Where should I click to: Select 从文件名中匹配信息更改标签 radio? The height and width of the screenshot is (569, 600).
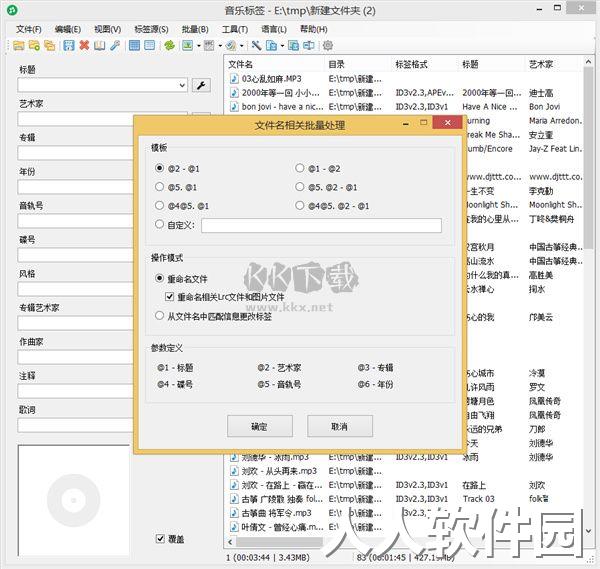(160, 316)
